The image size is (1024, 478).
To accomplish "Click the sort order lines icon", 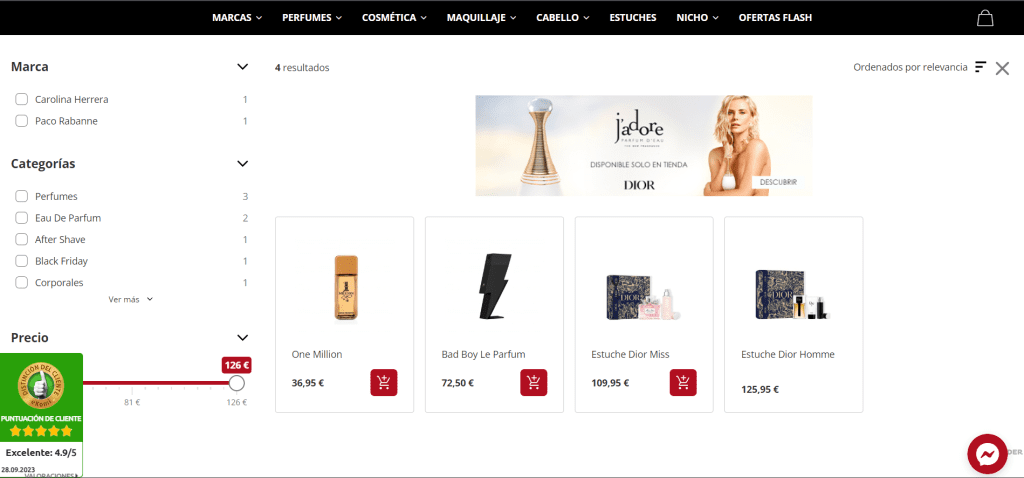I will pos(980,67).
